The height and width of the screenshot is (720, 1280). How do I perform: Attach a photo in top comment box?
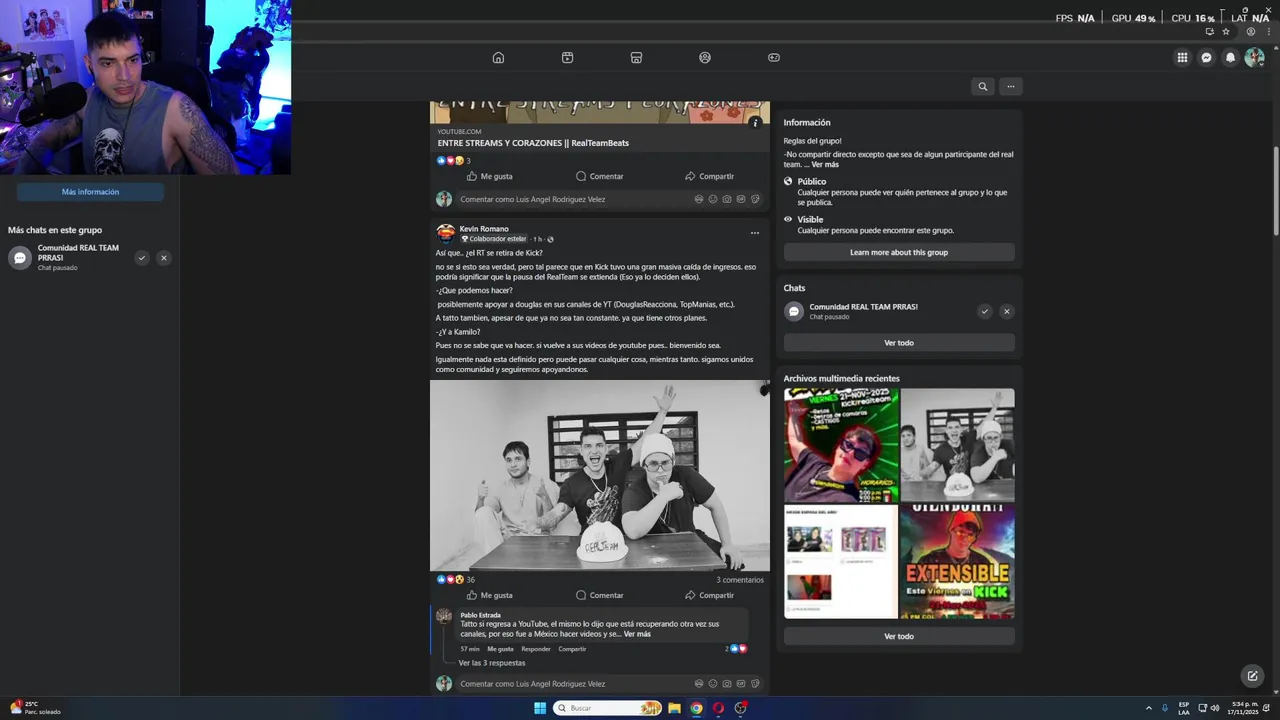(727, 199)
